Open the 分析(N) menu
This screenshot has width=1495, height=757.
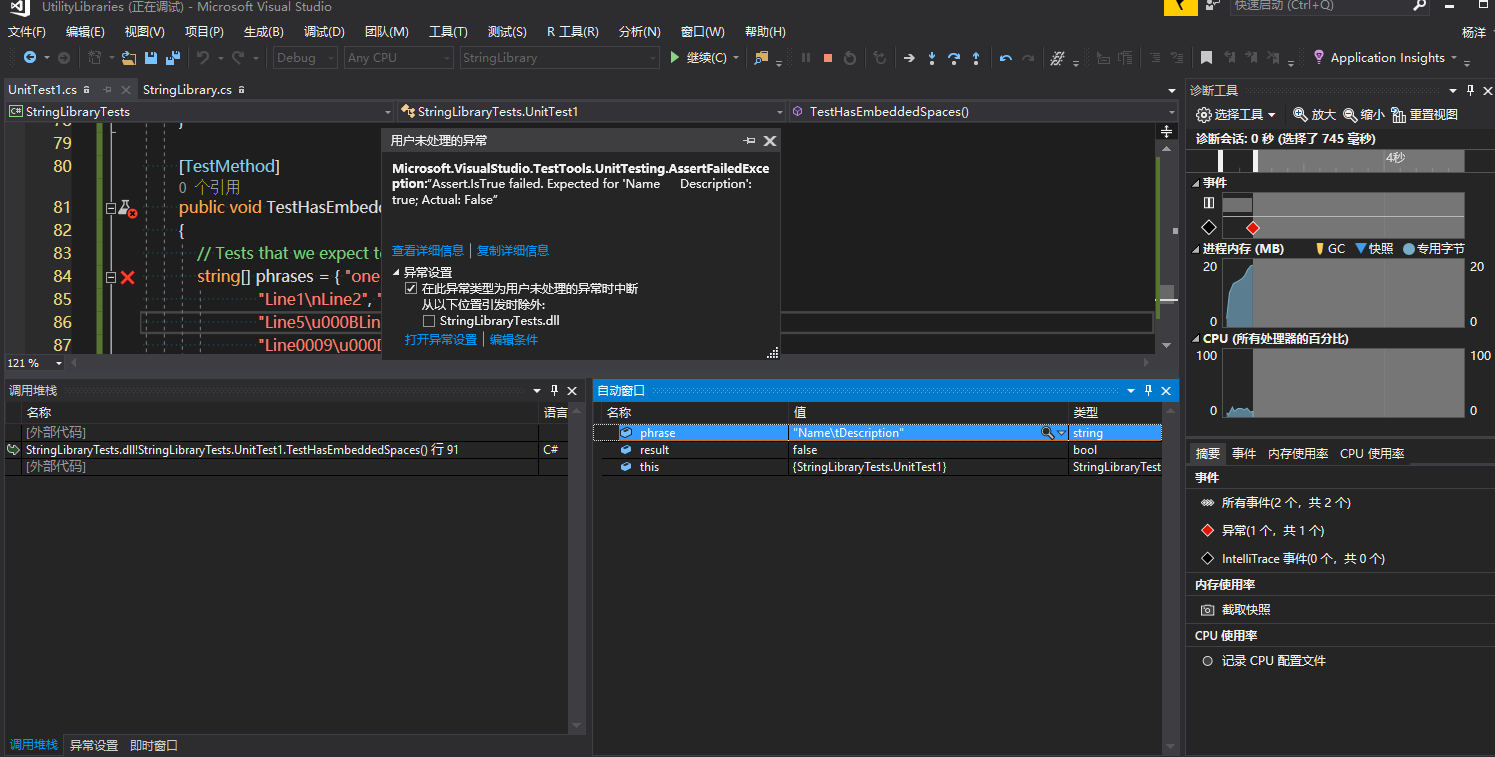tap(639, 32)
